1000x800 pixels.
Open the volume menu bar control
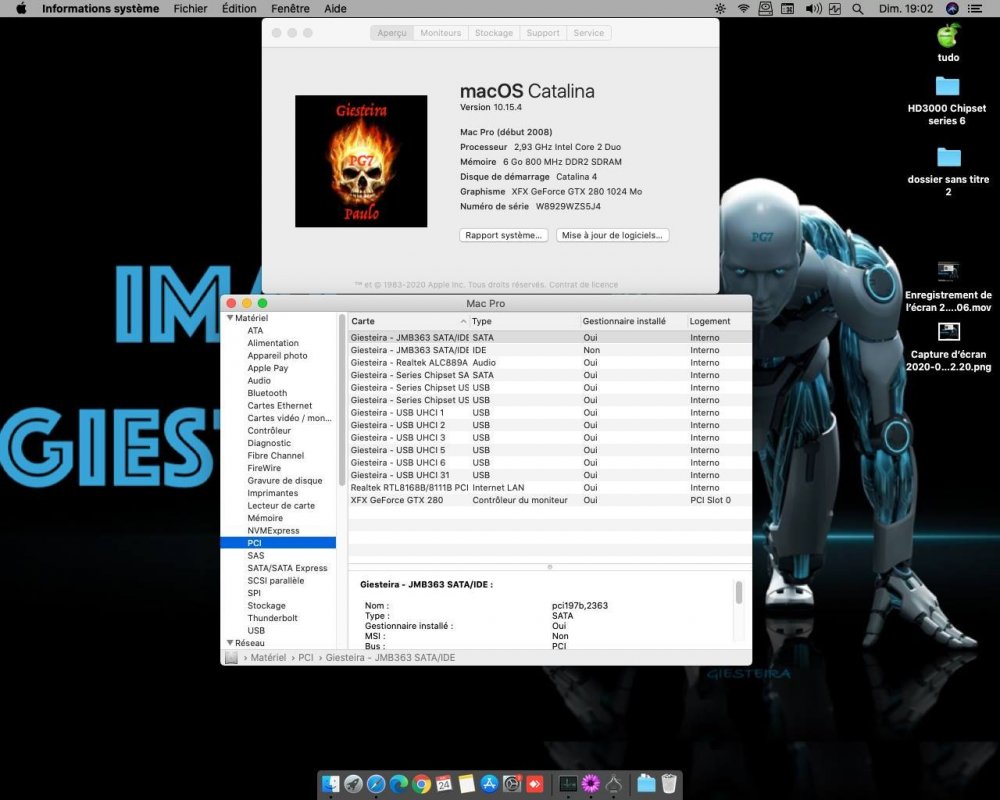pos(813,8)
